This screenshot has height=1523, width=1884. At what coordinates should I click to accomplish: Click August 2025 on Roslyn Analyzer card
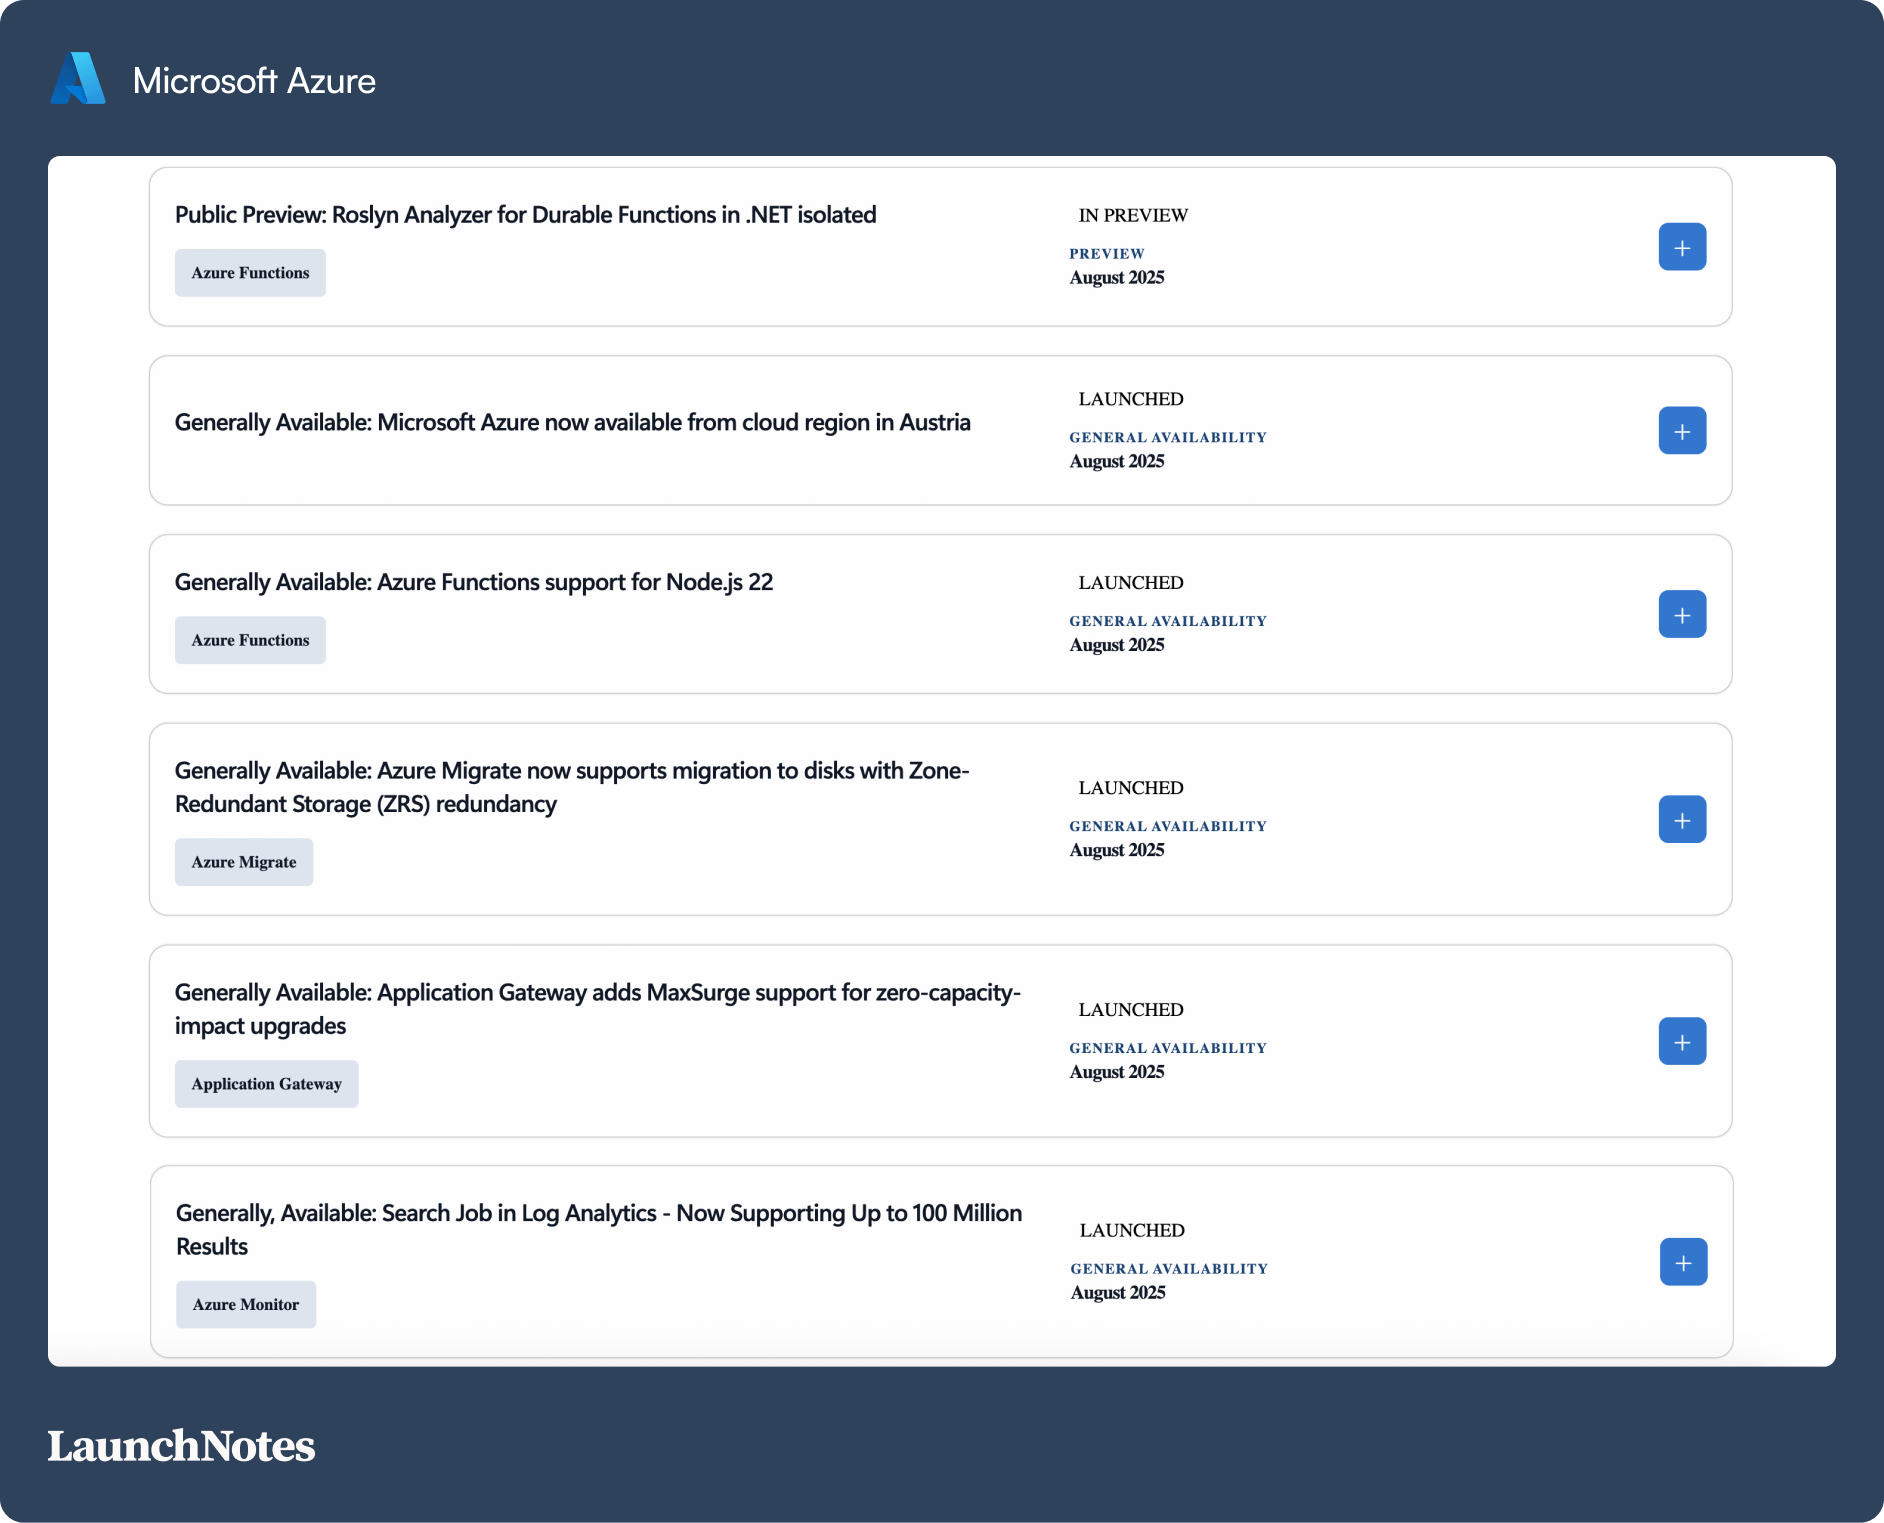click(x=1117, y=278)
